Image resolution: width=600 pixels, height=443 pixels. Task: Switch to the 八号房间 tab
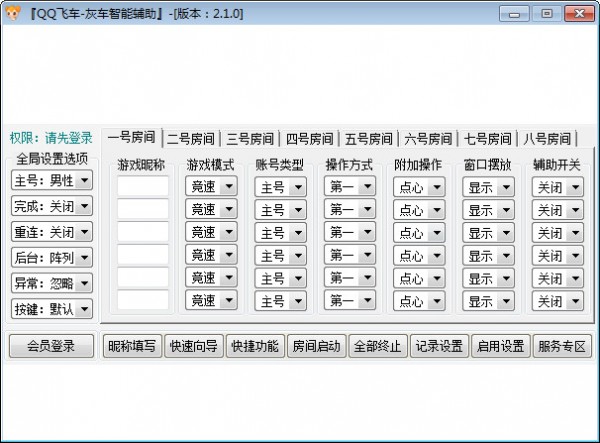click(x=547, y=139)
